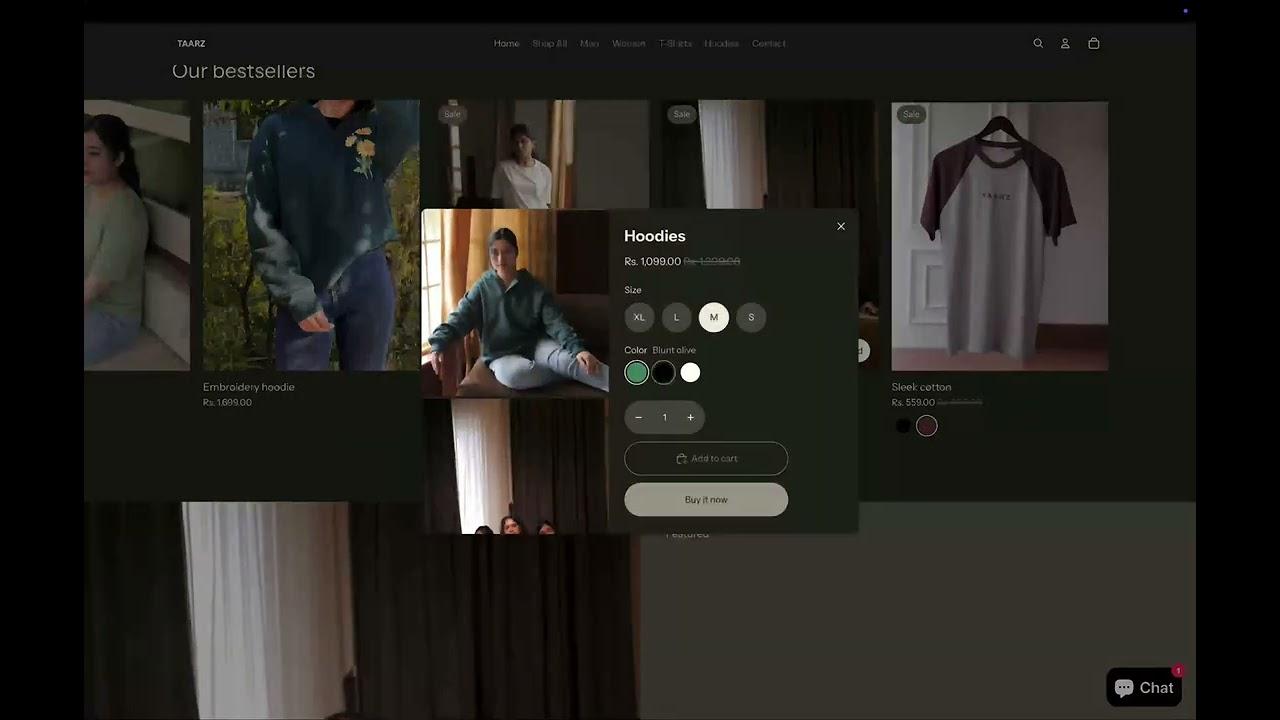The height and width of the screenshot is (720, 1280).
Task: Click the Add to cart button
Action: (x=706, y=458)
